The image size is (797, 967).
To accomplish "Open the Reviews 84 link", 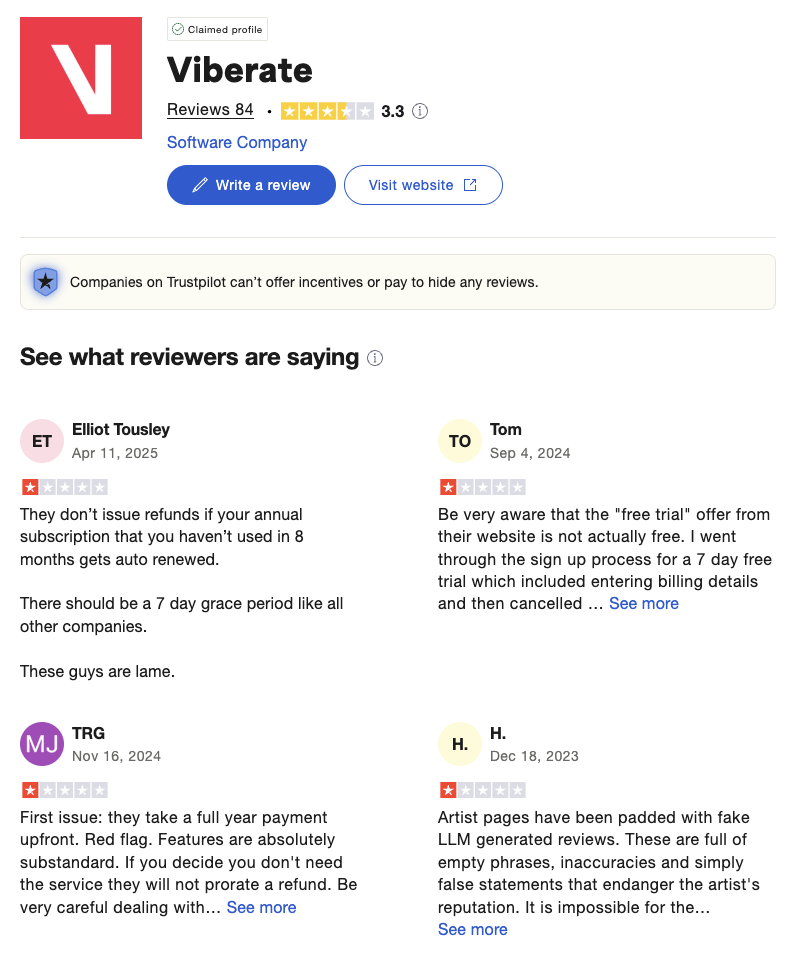I will click(210, 110).
